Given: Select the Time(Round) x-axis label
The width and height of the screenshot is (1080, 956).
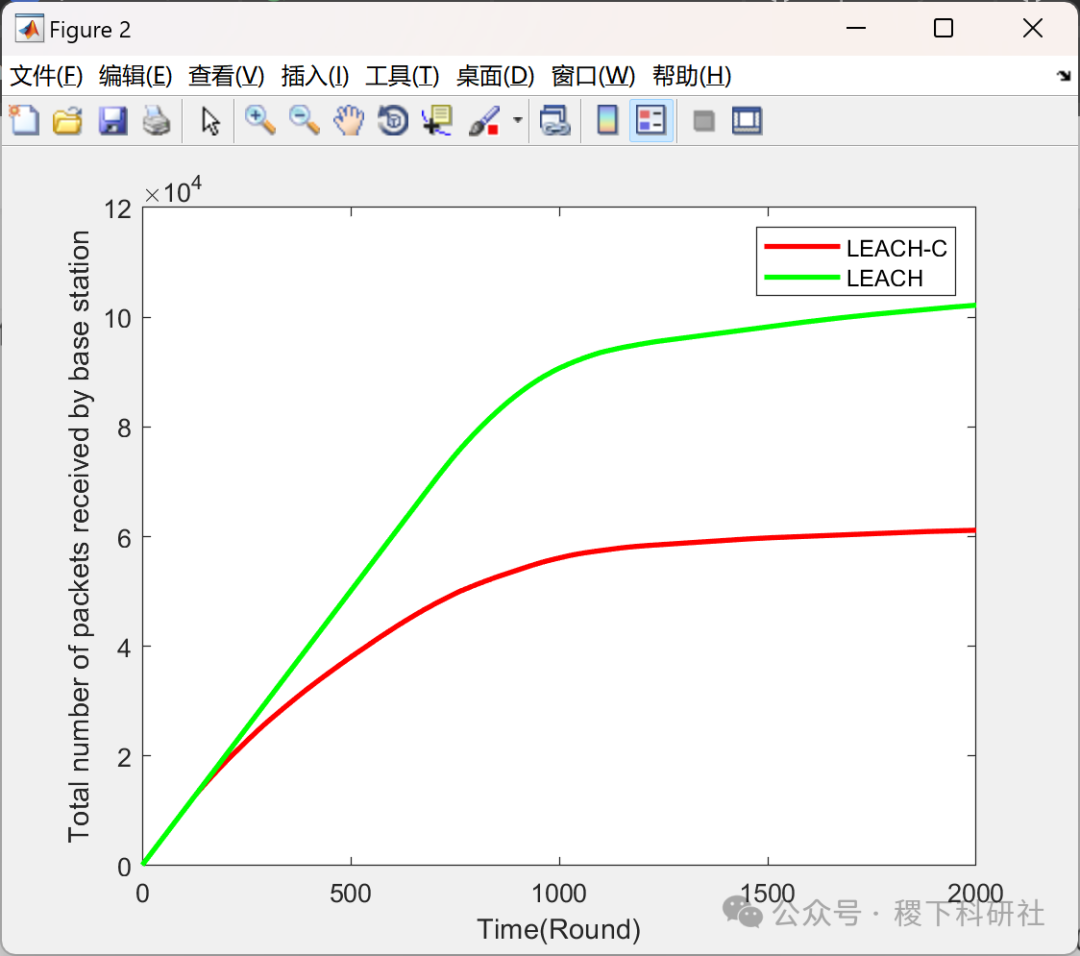Looking at the screenshot, I should [x=559, y=930].
